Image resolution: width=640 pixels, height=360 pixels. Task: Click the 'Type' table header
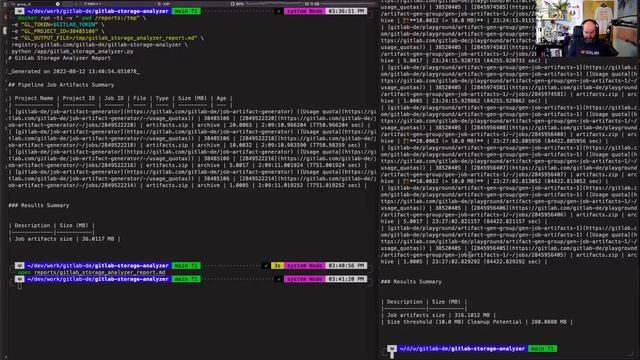pos(162,98)
